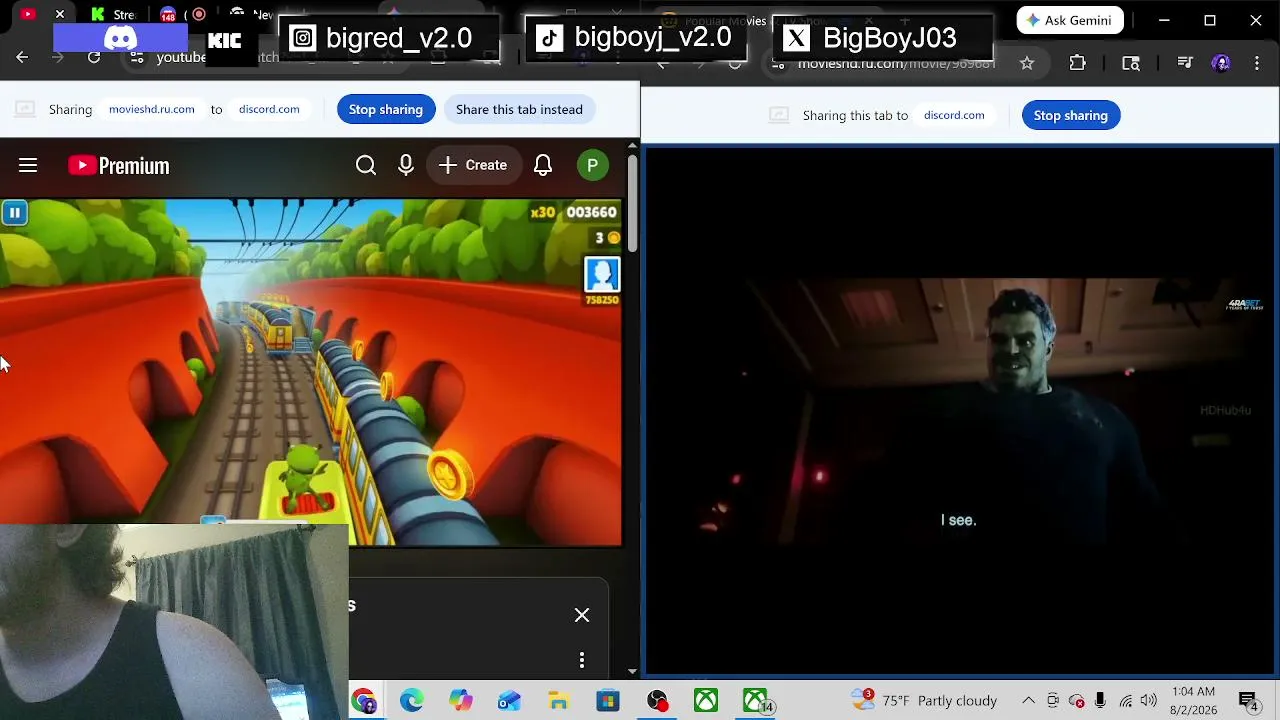Open discord.com link in left sharing bar

(269, 109)
